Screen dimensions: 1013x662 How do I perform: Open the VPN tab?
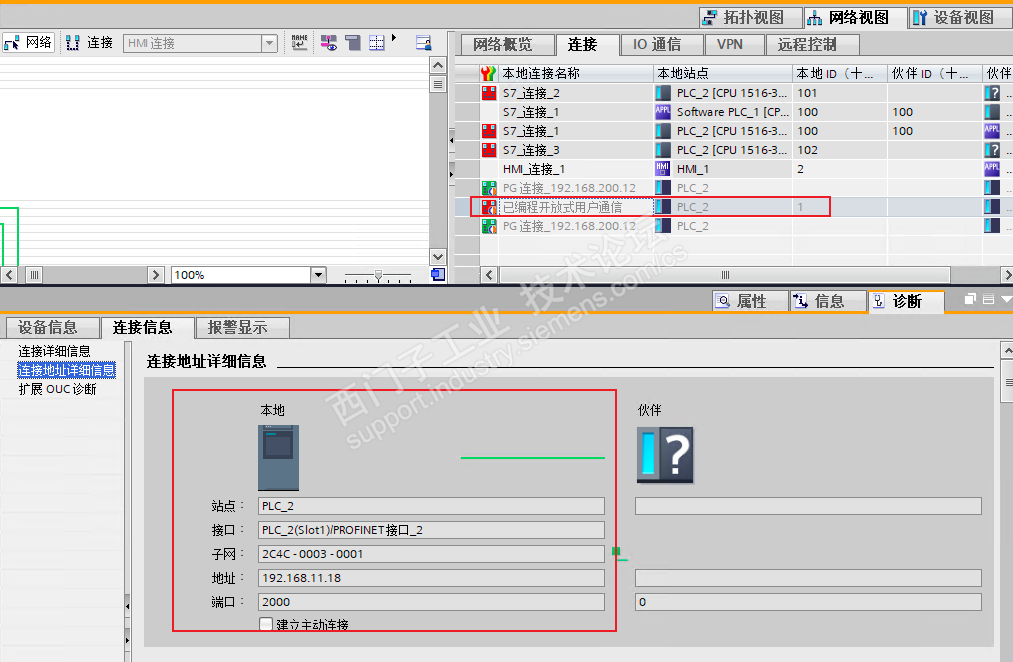(x=733, y=45)
